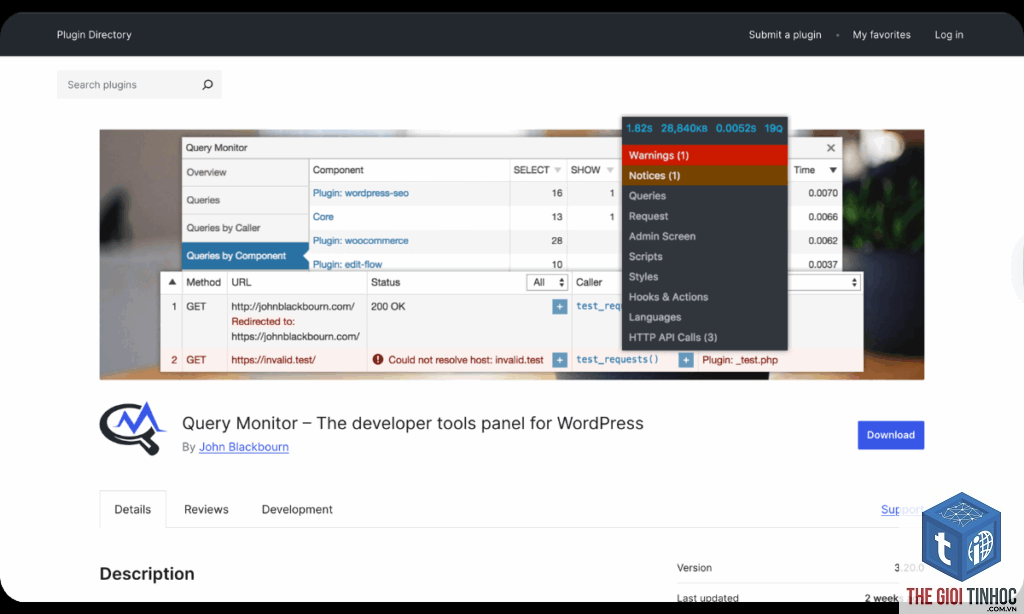This screenshot has width=1024, height=614.
Task: Click the plus icon beside 200 OK status
Action: [560, 306]
